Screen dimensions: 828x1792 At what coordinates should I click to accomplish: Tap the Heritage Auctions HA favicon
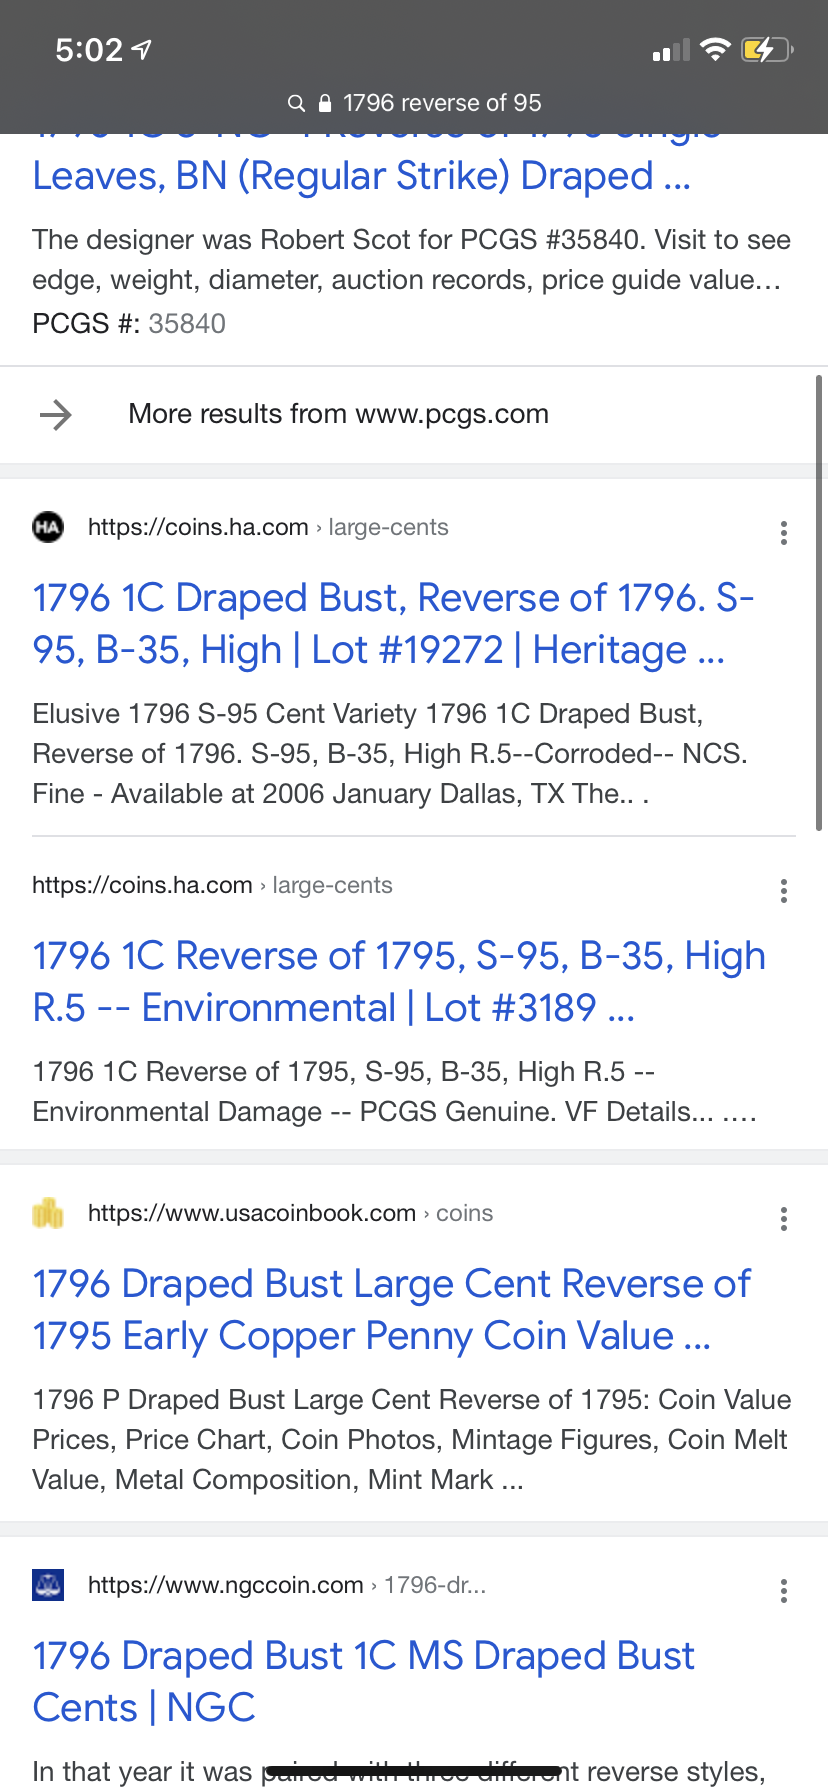48,527
